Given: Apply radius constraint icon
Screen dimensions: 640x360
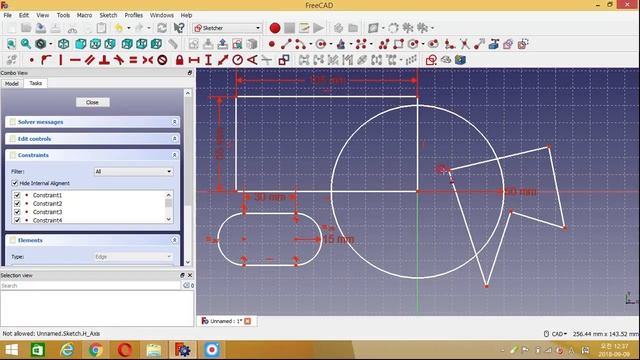Looking at the screenshot, I should [x=238, y=60].
